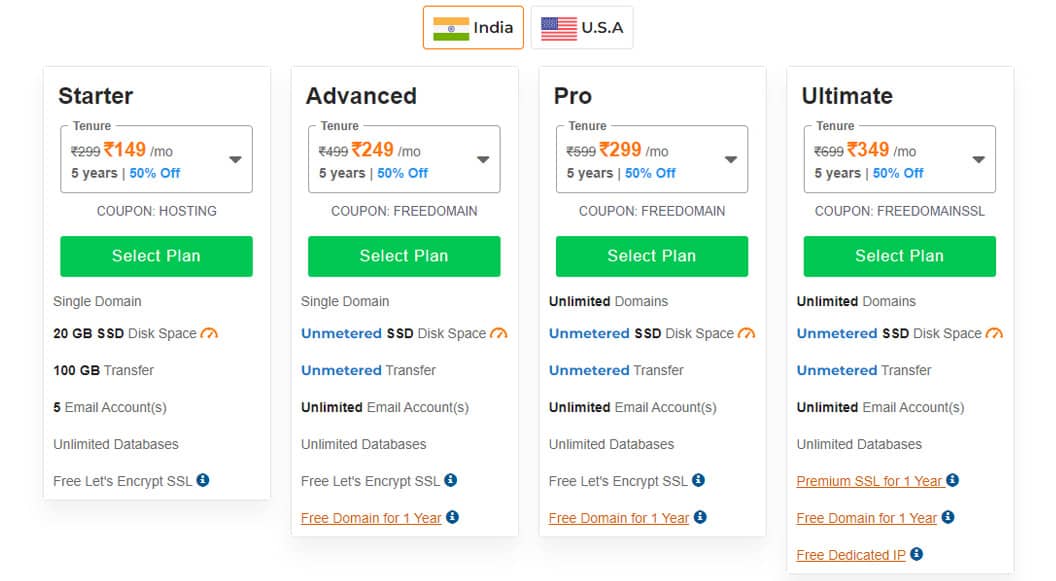Click the India flag icon
1056x581 pixels.
tap(451, 27)
